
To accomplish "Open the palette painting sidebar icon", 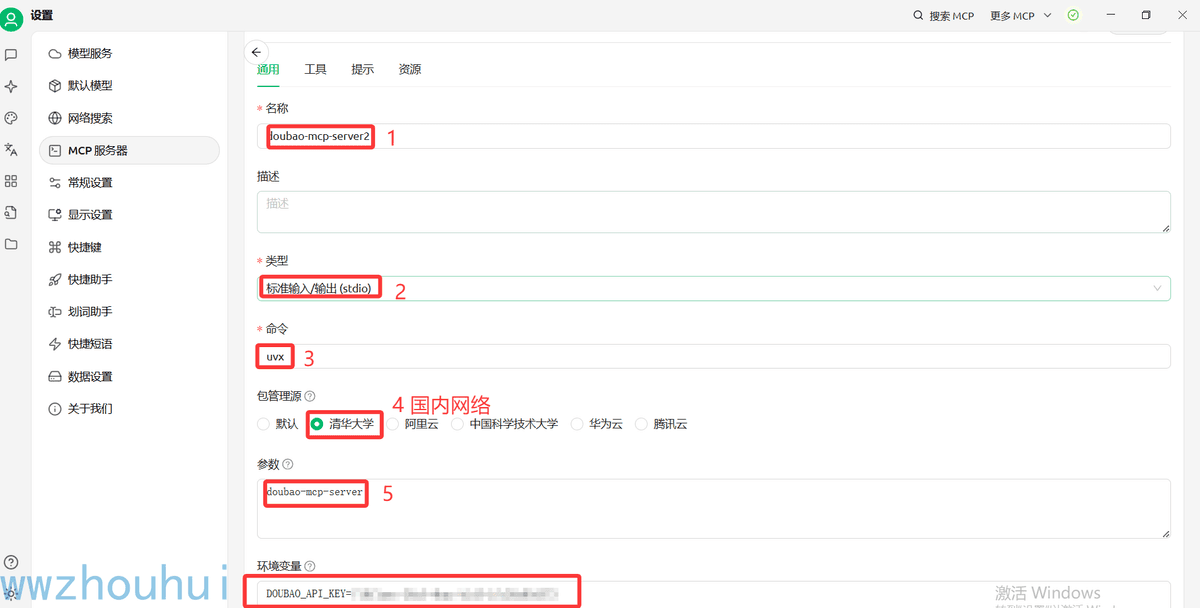I will point(11,118).
